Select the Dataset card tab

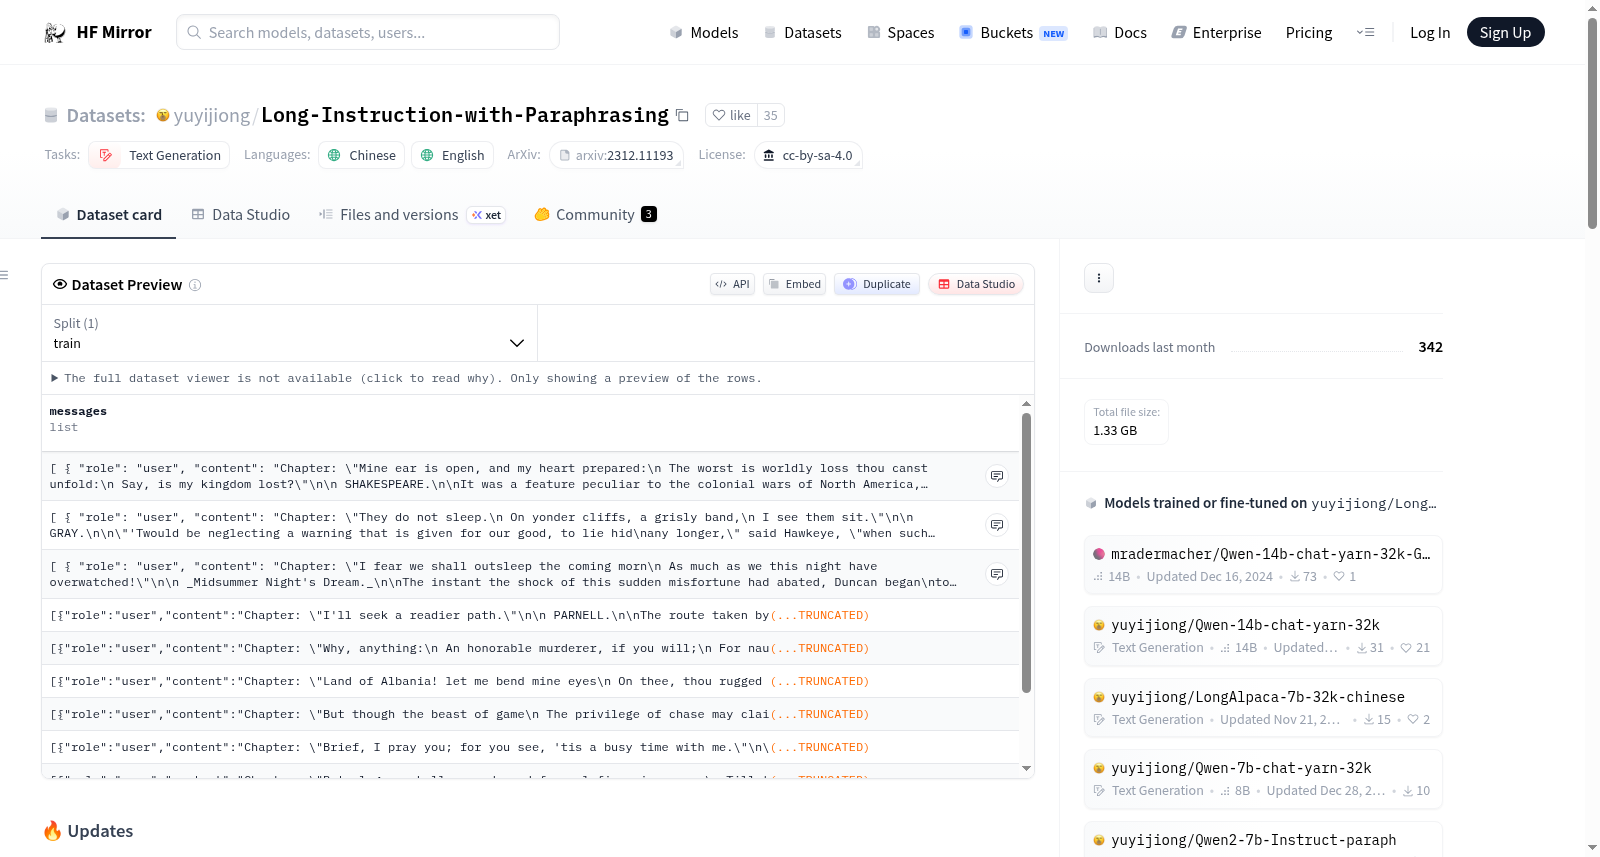coord(108,215)
